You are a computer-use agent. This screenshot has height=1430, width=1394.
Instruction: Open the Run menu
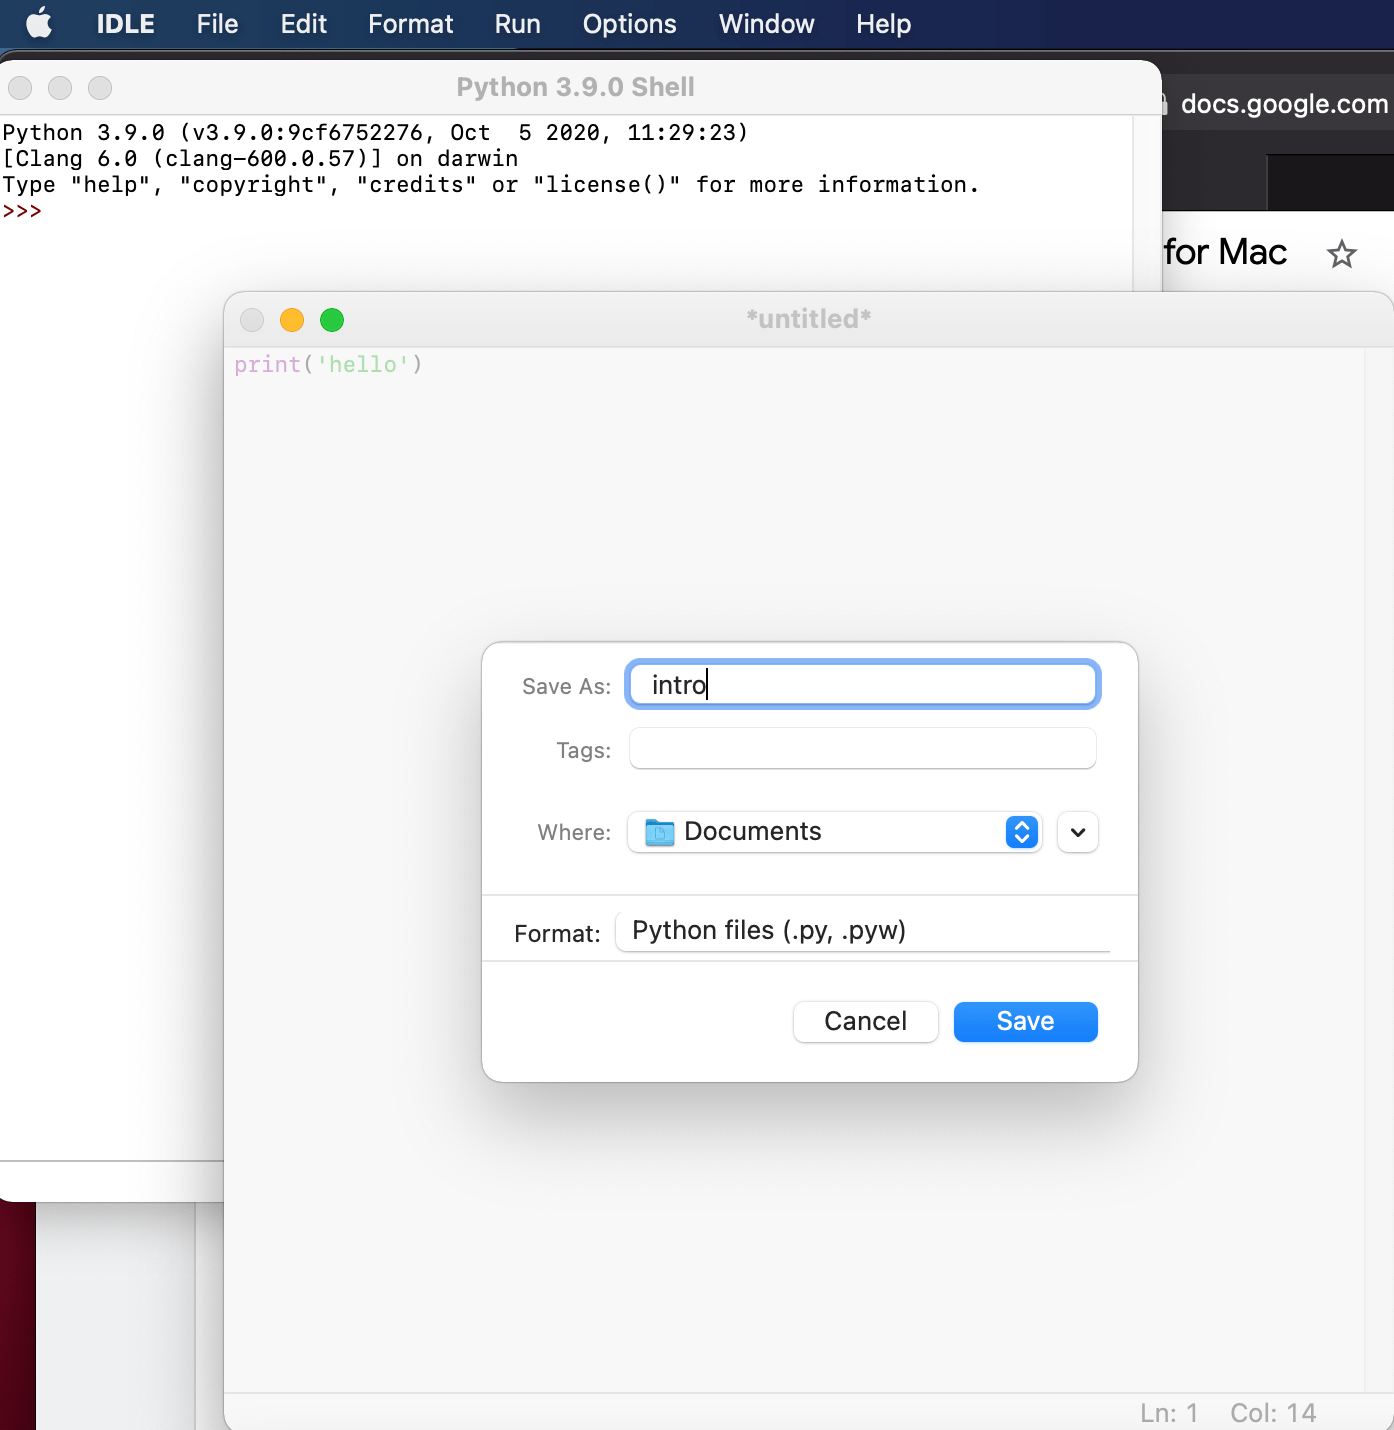click(517, 24)
